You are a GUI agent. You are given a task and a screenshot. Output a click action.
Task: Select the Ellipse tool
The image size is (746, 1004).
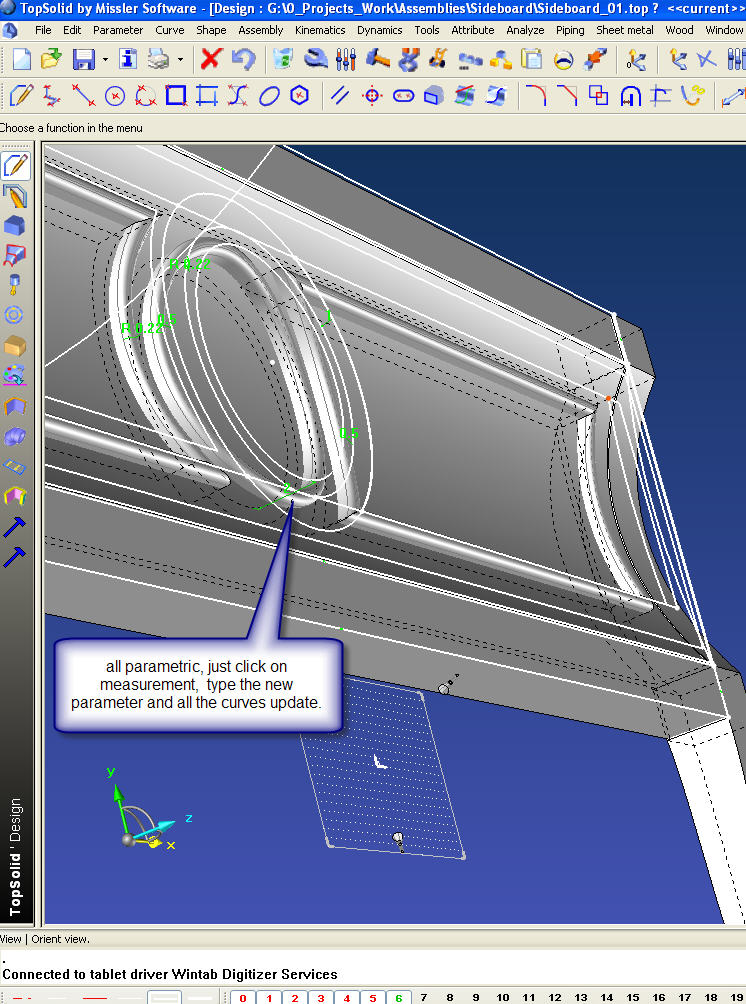[269, 96]
